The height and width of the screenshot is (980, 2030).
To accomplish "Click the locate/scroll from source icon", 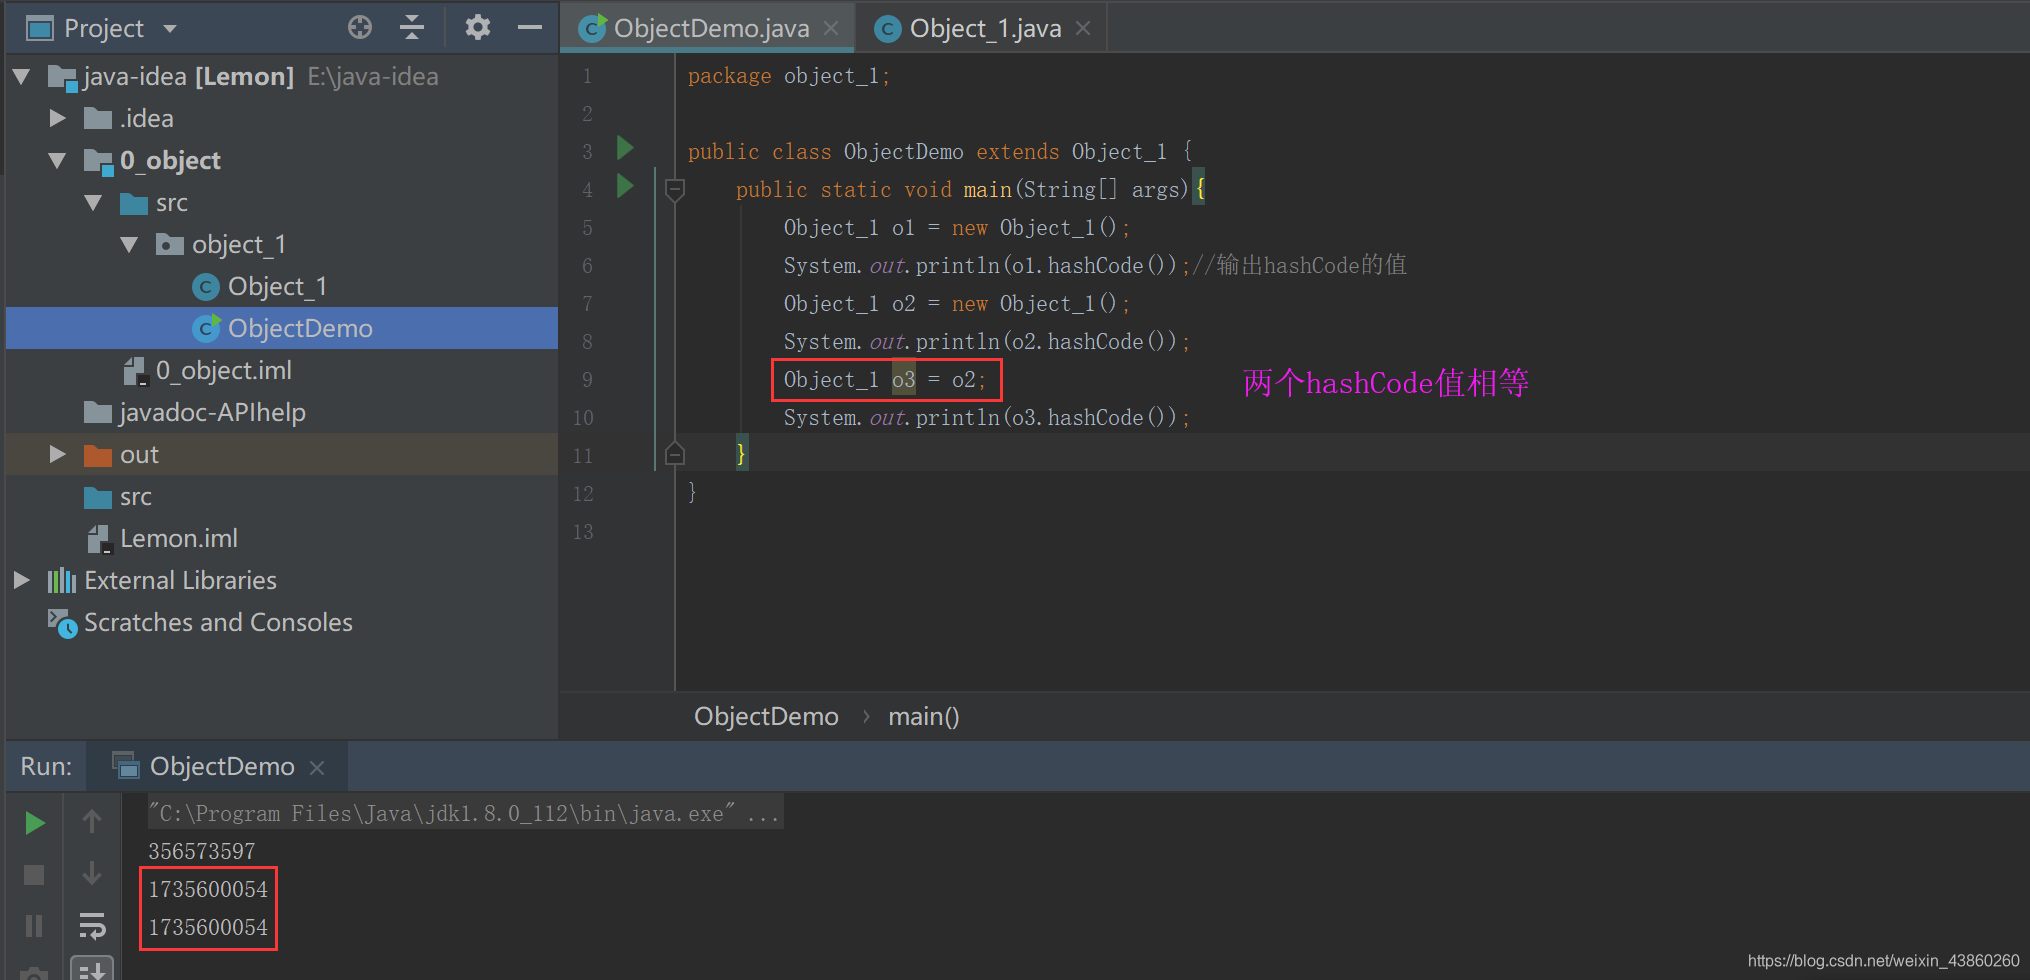I will pos(360,28).
